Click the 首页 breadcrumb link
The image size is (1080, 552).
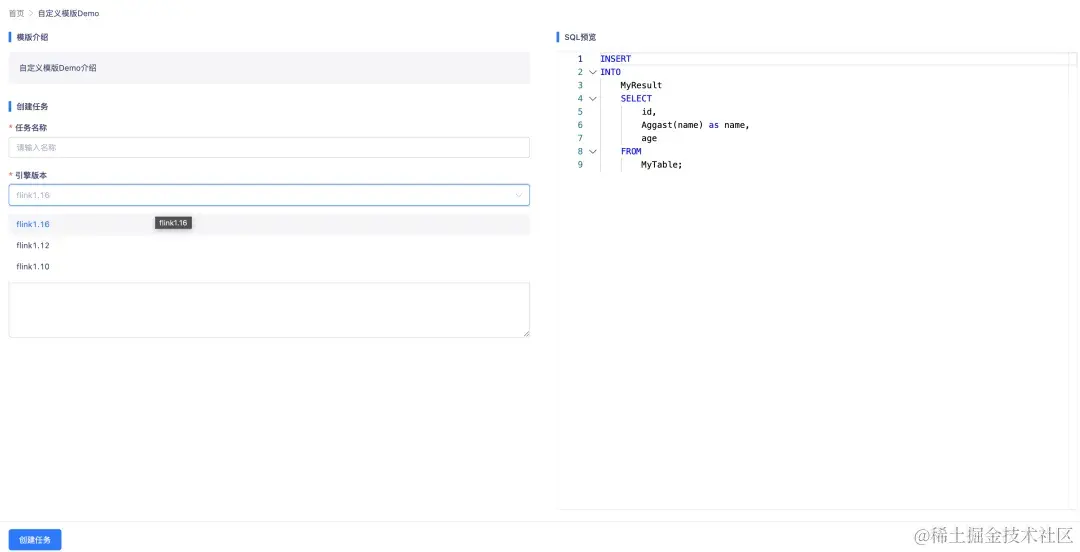pos(16,13)
